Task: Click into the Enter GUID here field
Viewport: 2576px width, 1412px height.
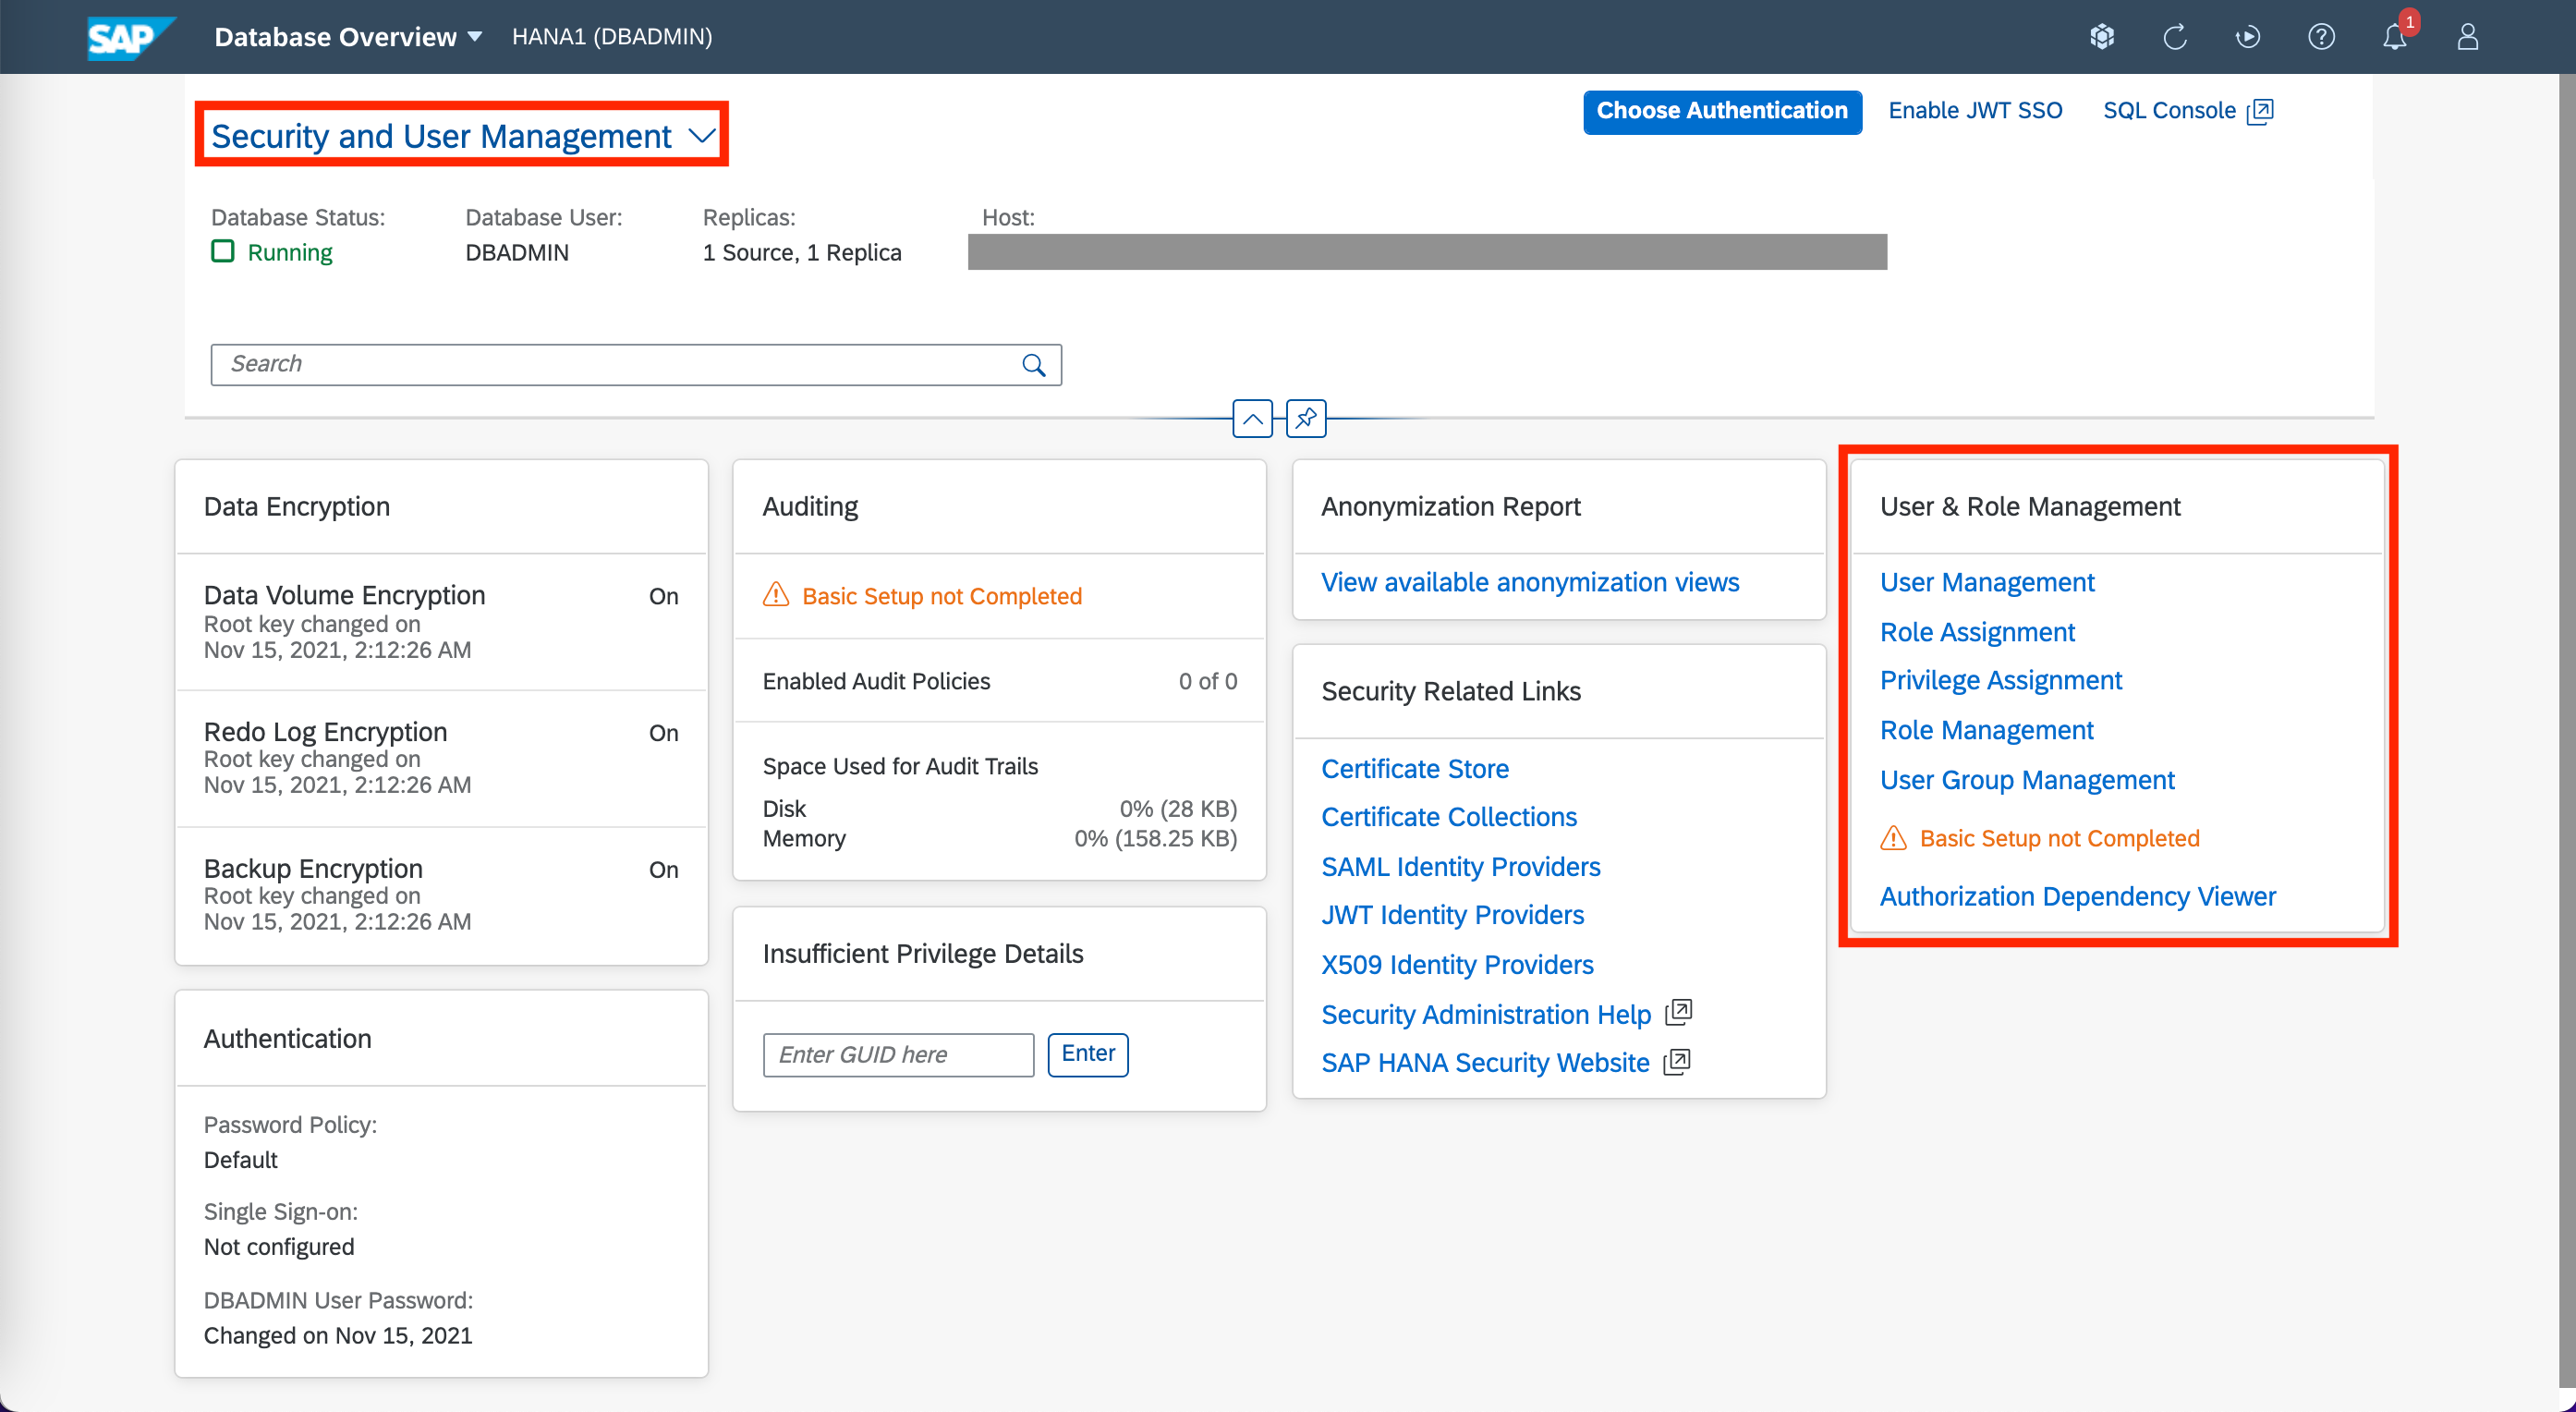Action: [x=897, y=1054]
